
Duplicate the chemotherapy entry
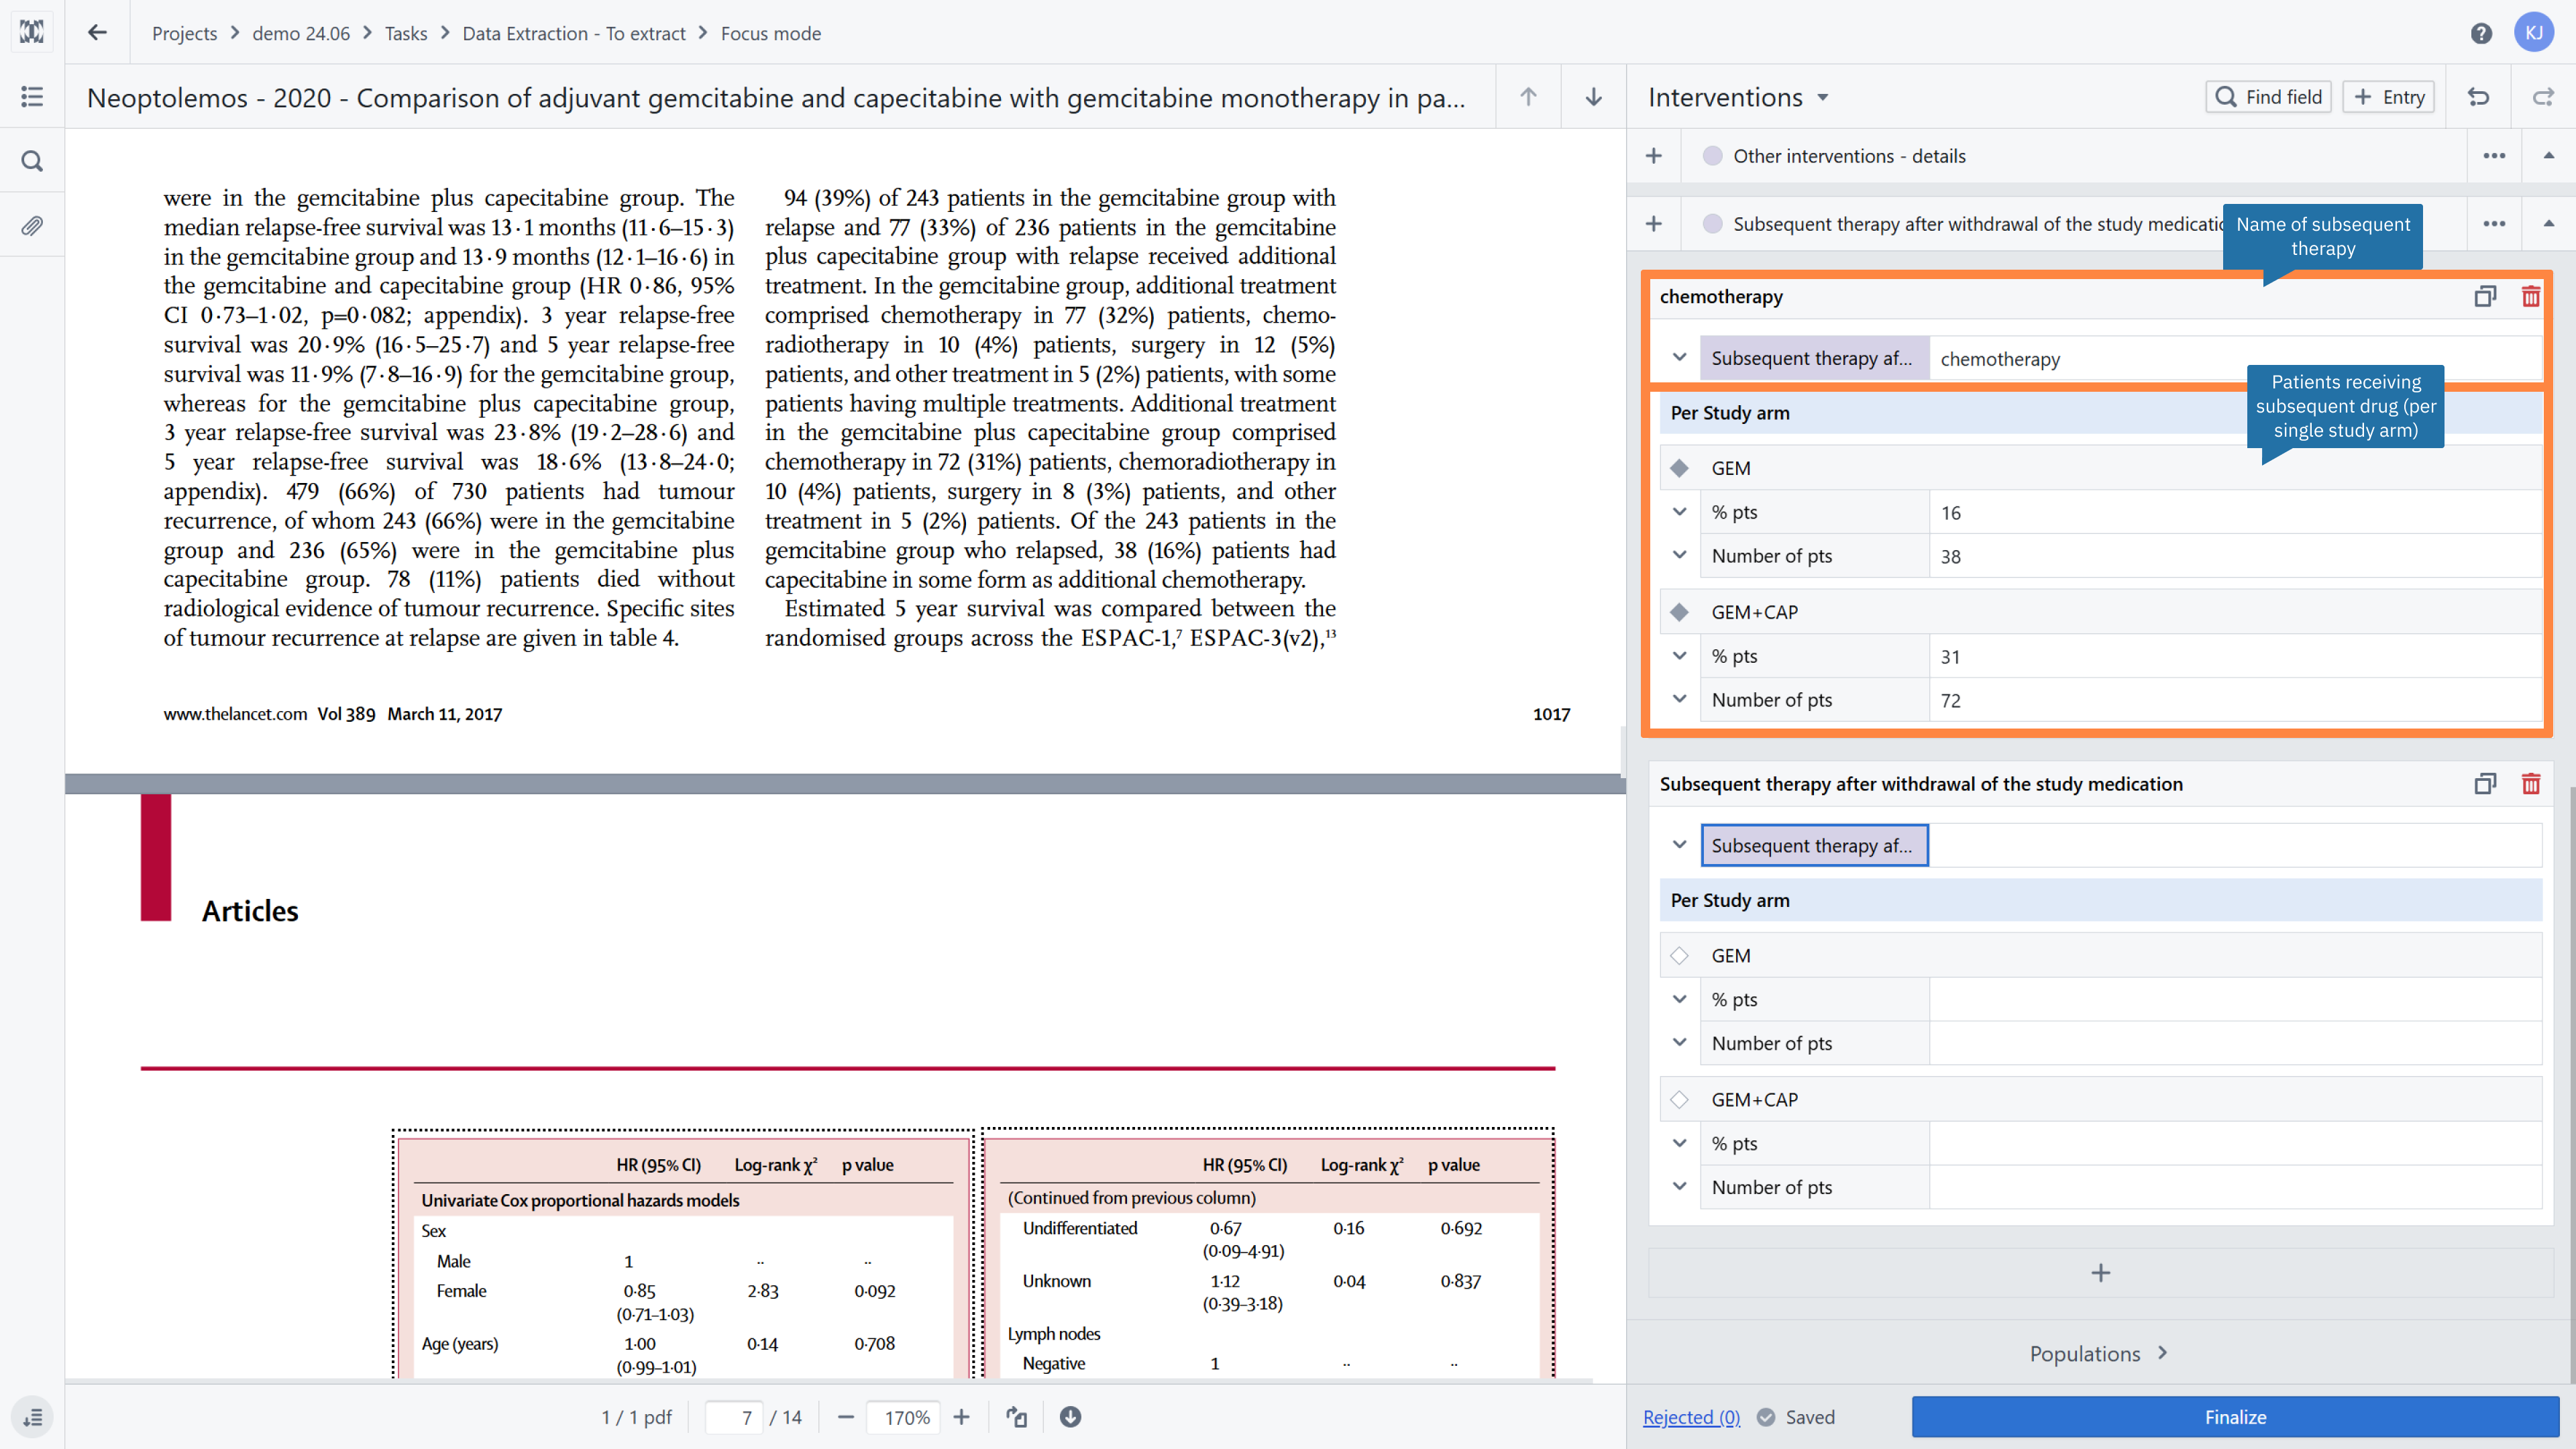click(x=2485, y=296)
